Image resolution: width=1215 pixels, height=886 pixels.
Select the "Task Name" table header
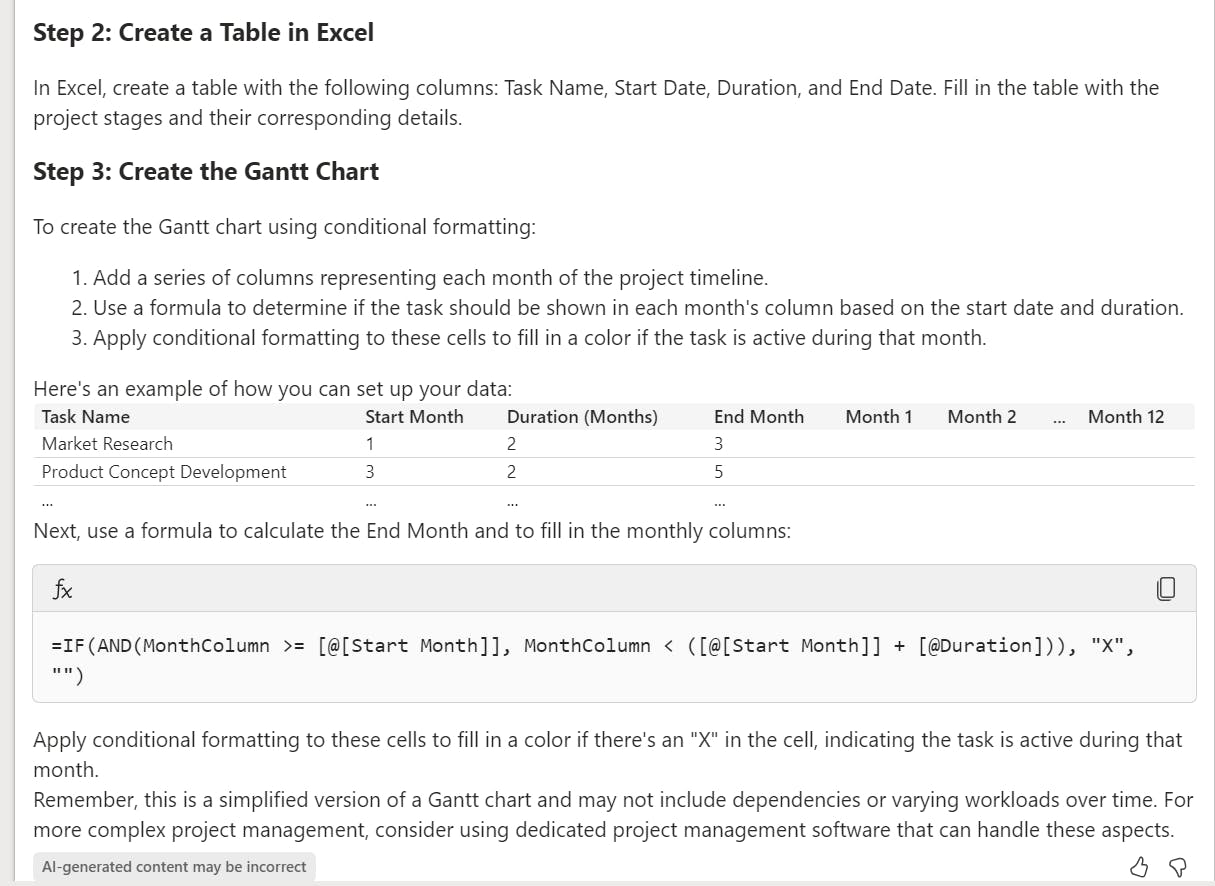click(86, 417)
